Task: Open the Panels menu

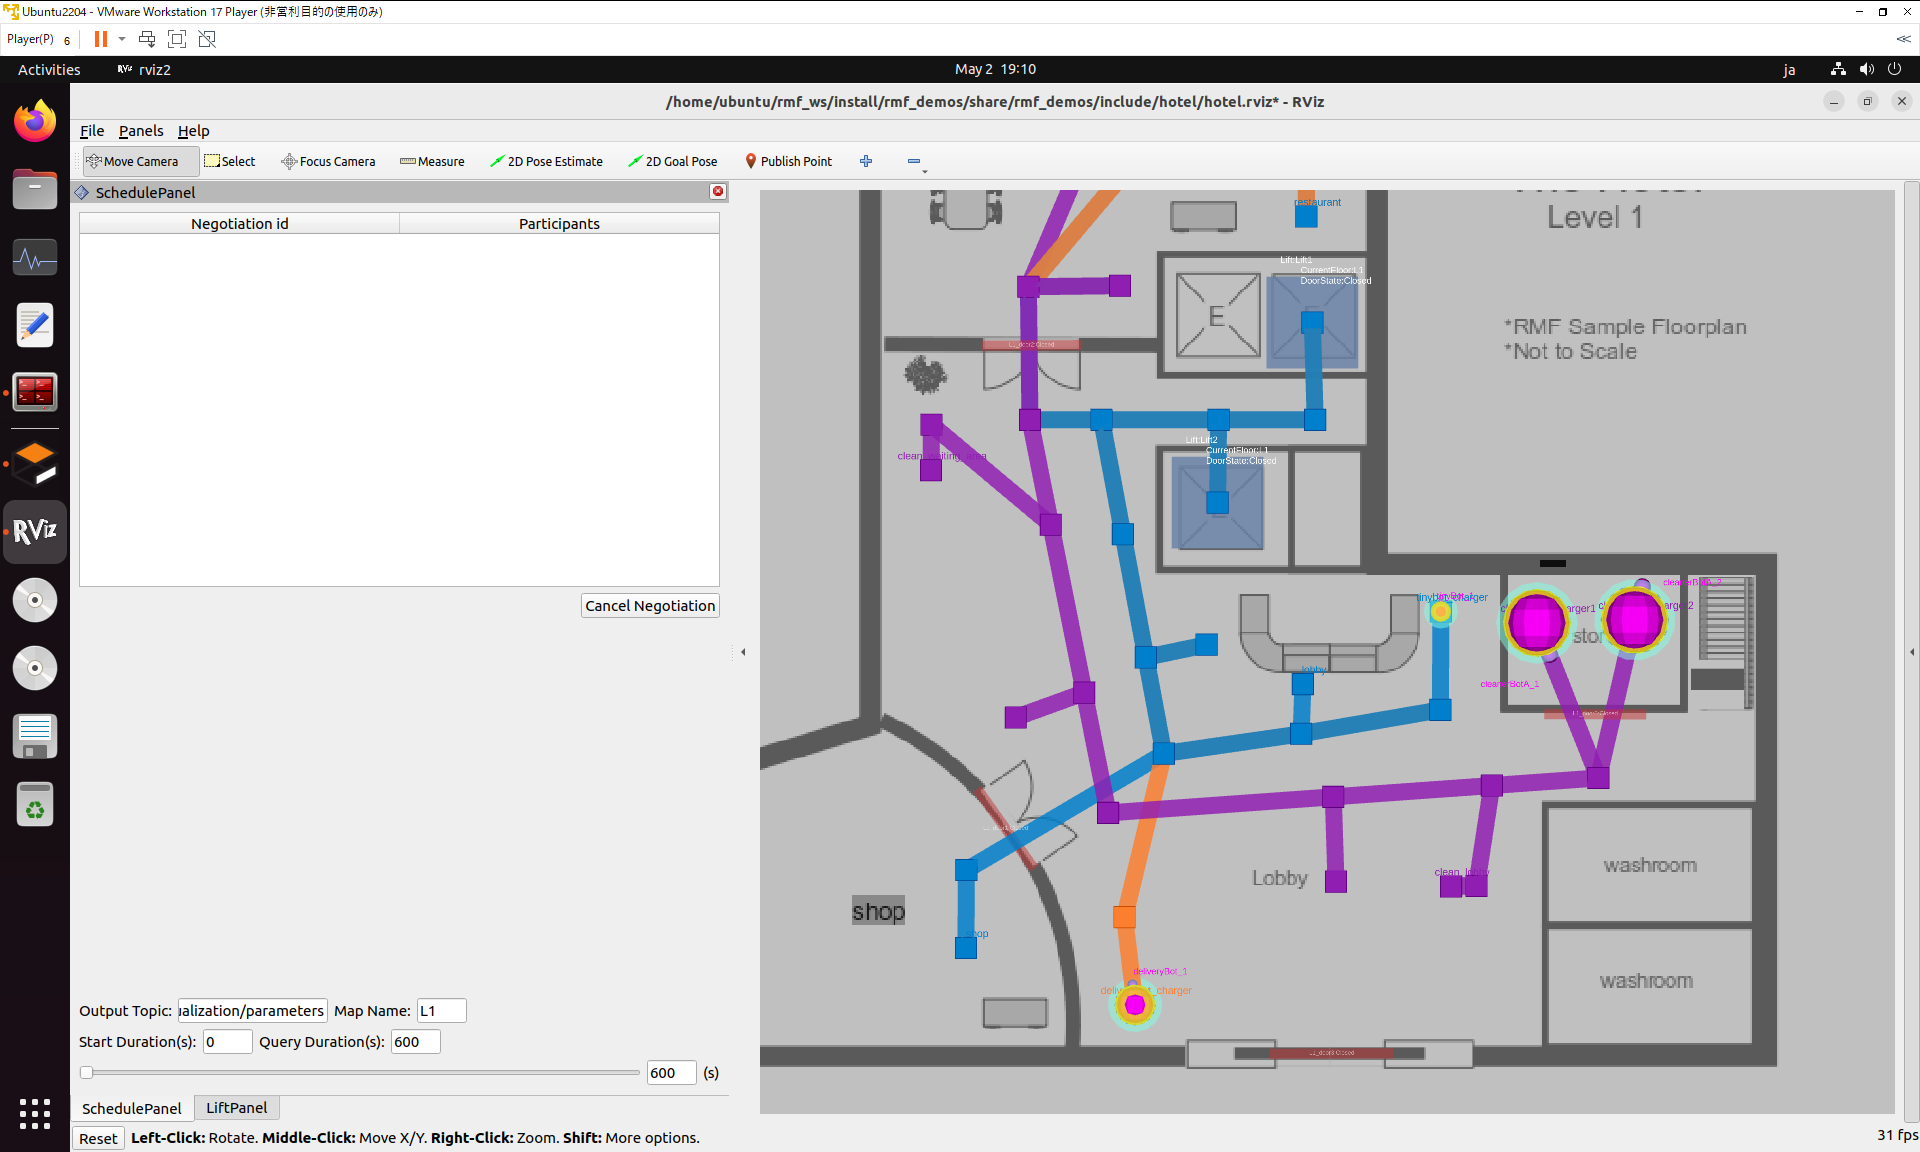Action: tap(141, 131)
